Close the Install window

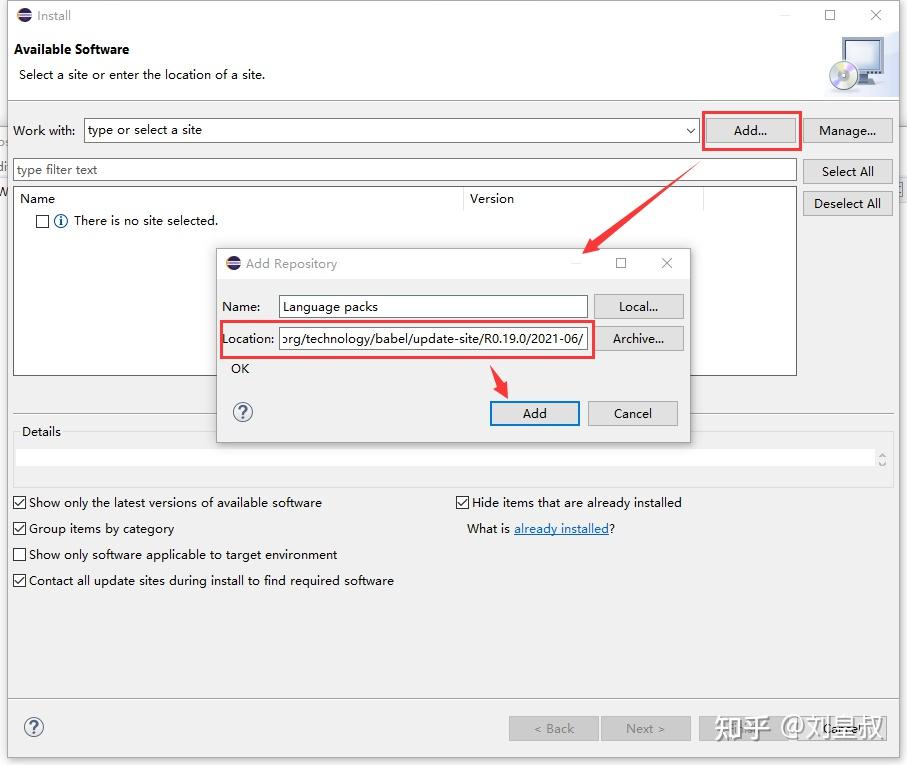[876, 15]
